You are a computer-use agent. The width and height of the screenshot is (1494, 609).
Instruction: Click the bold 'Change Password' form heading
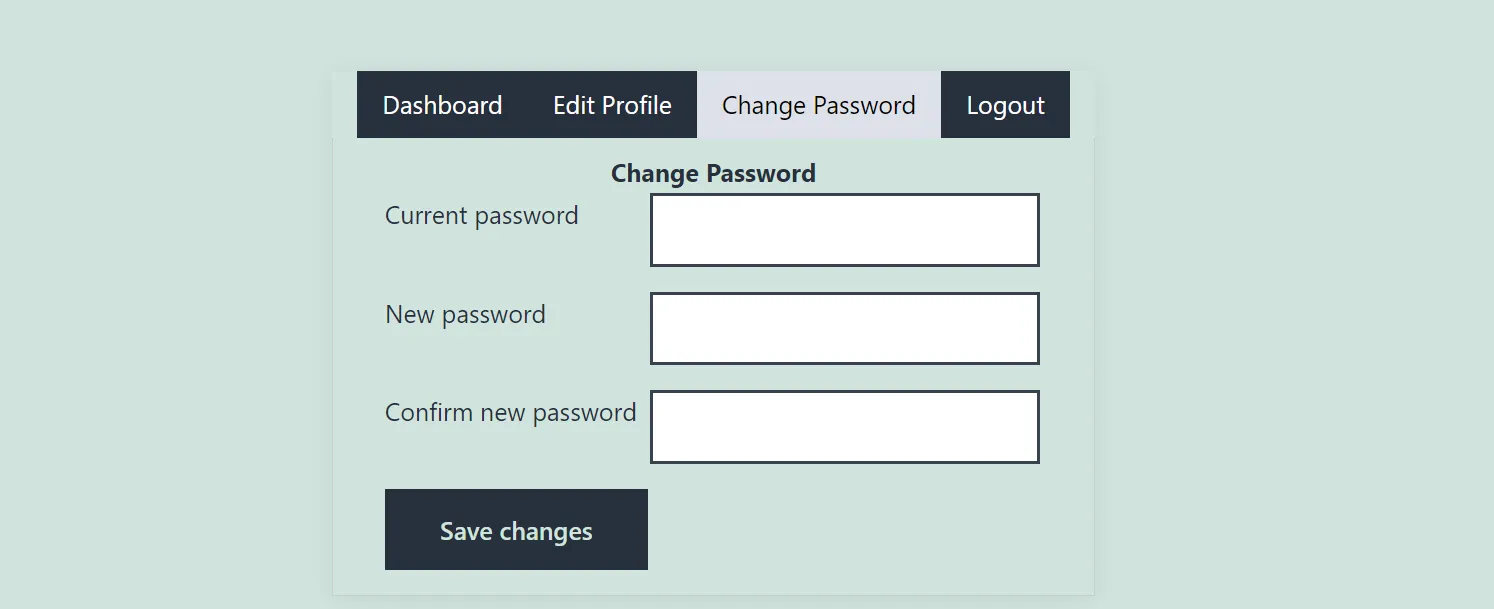point(713,174)
